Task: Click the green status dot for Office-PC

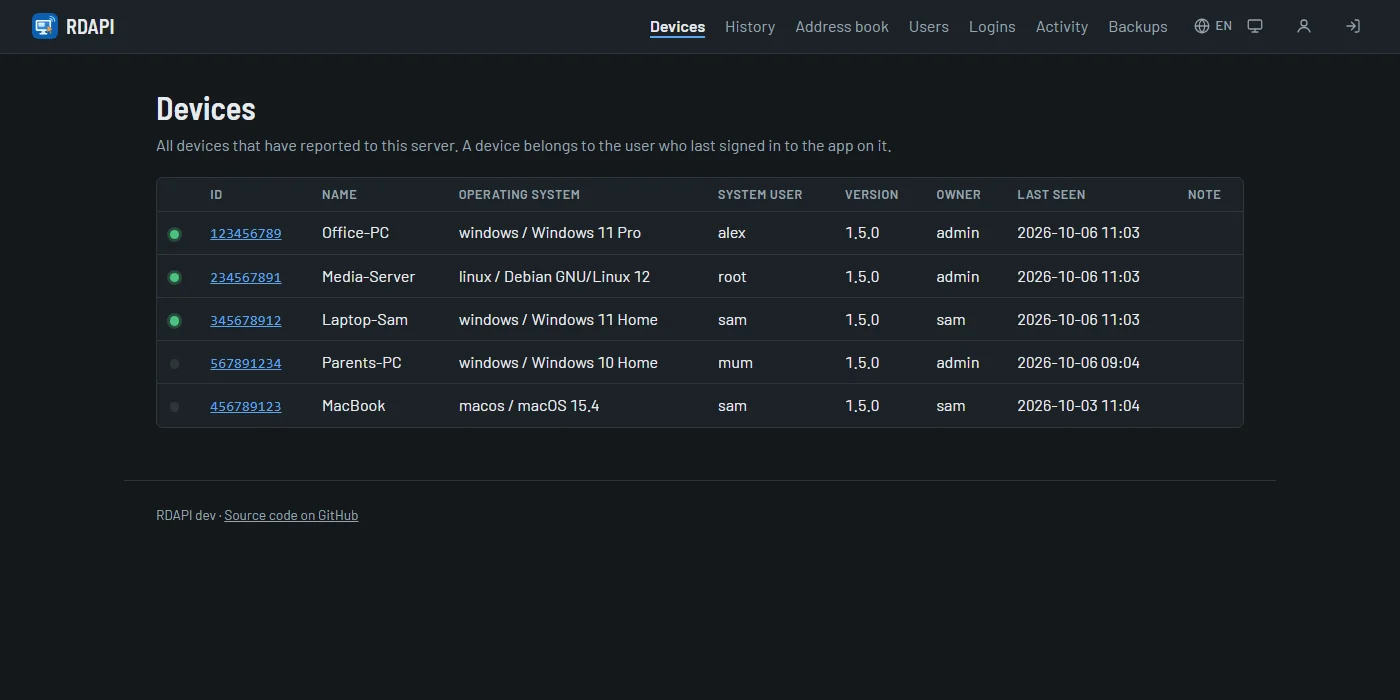Action: (x=175, y=234)
